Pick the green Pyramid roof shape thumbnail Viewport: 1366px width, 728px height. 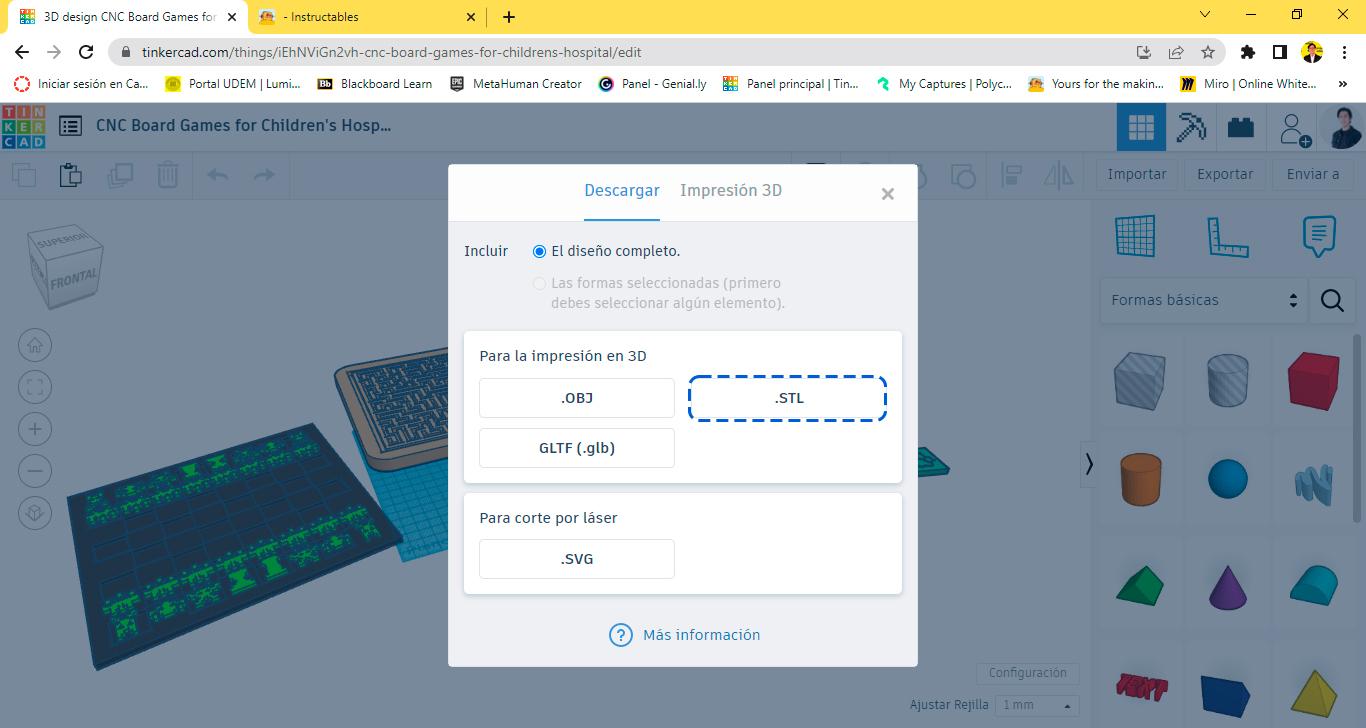(x=1140, y=584)
